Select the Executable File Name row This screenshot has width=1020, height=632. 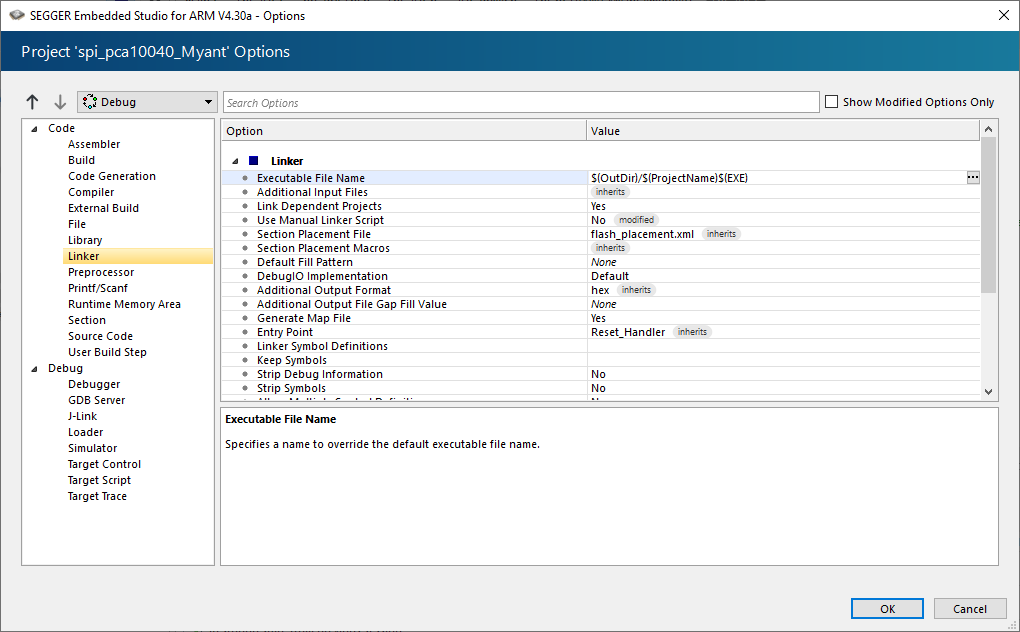click(600, 178)
